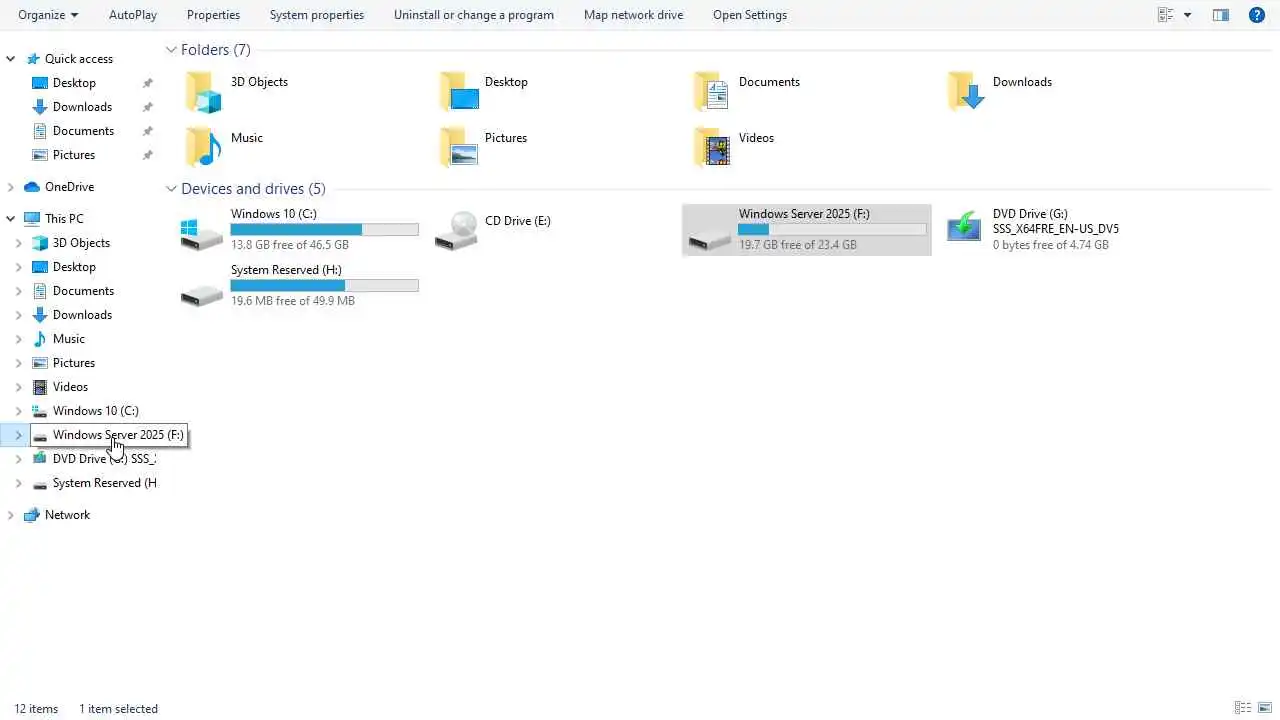
Task: Expand the OneDrive tree node
Action: pos(11,187)
